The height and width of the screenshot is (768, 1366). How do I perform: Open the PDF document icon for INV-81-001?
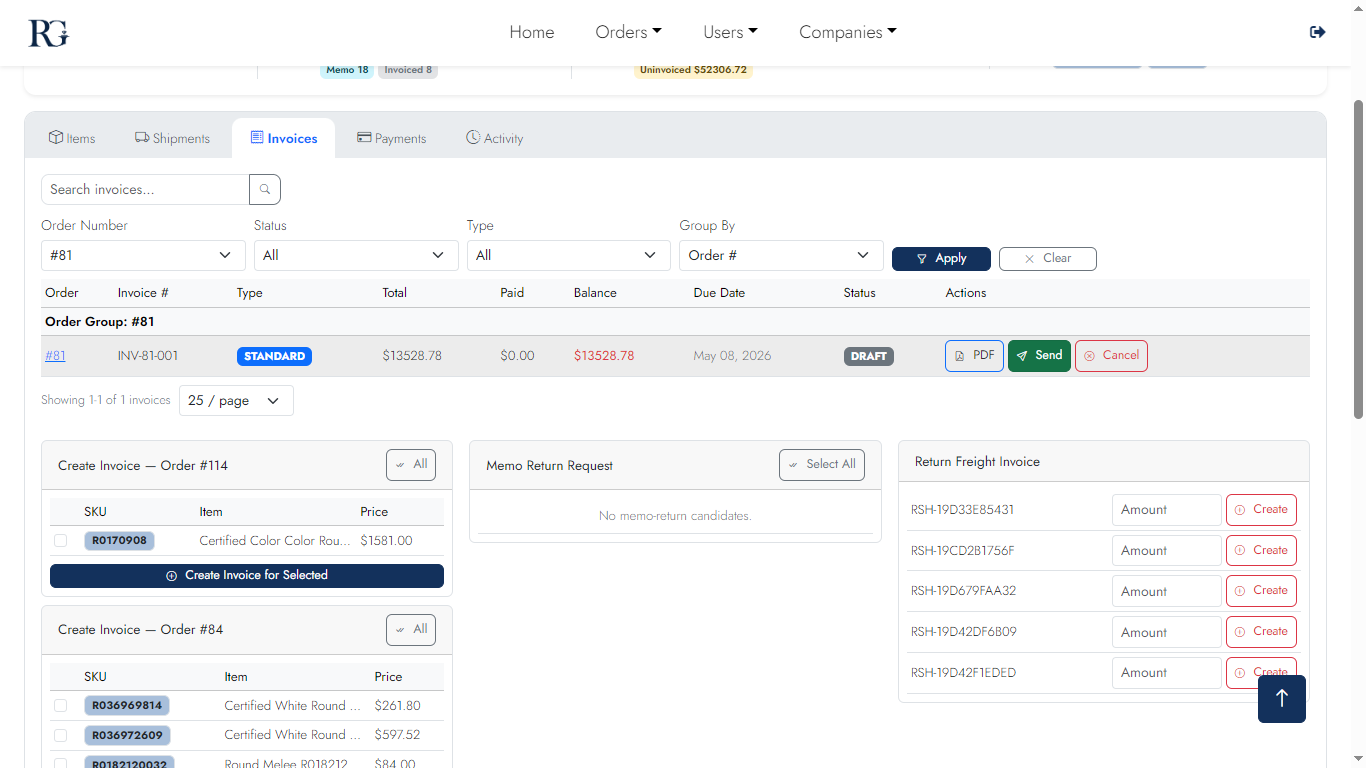pyautogui.click(x=962, y=355)
